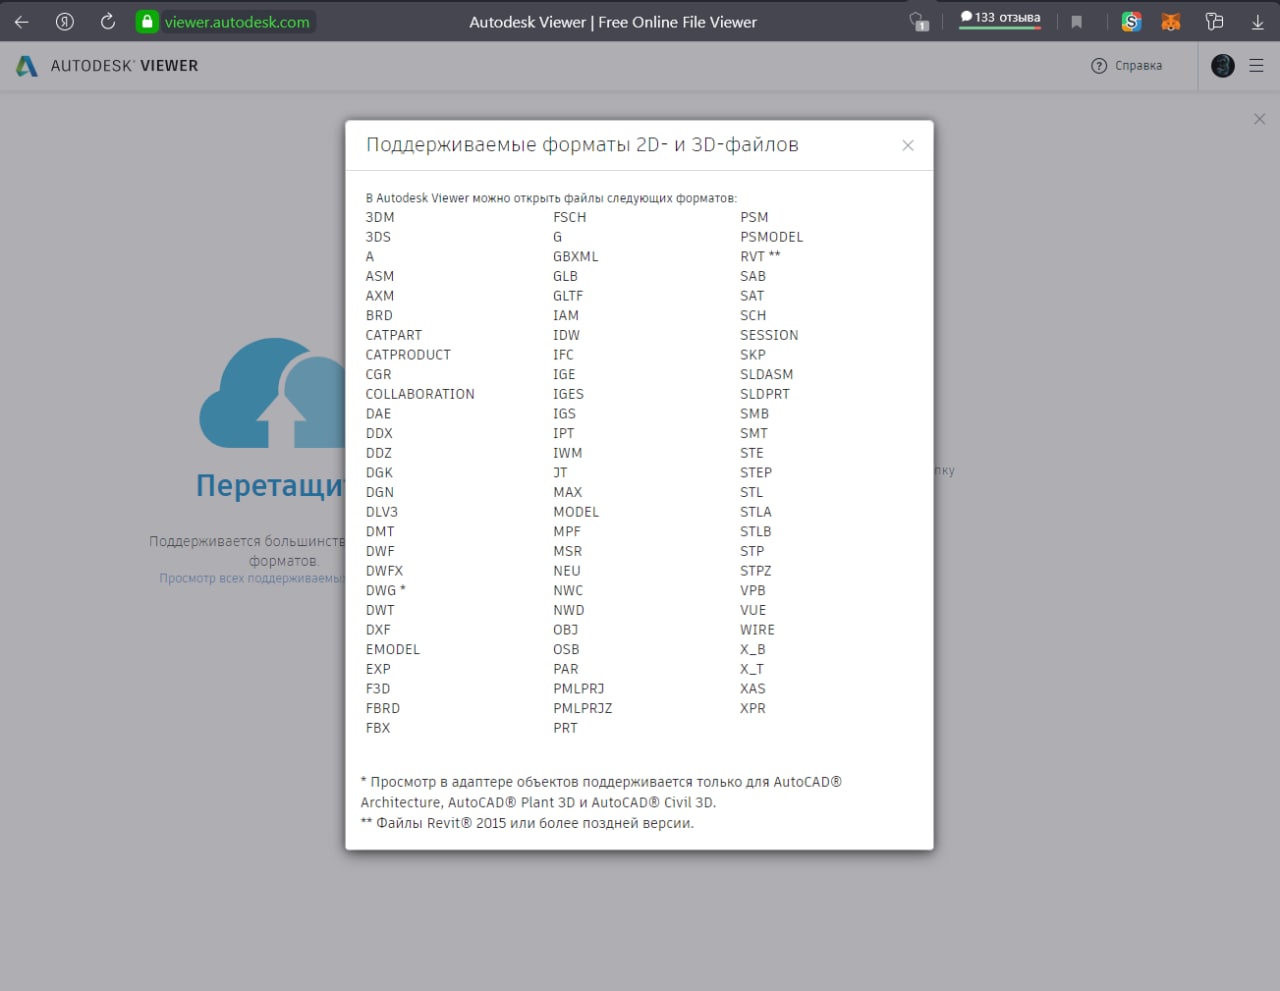Click the IGES format entry
The width and height of the screenshot is (1280, 991).
point(569,394)
